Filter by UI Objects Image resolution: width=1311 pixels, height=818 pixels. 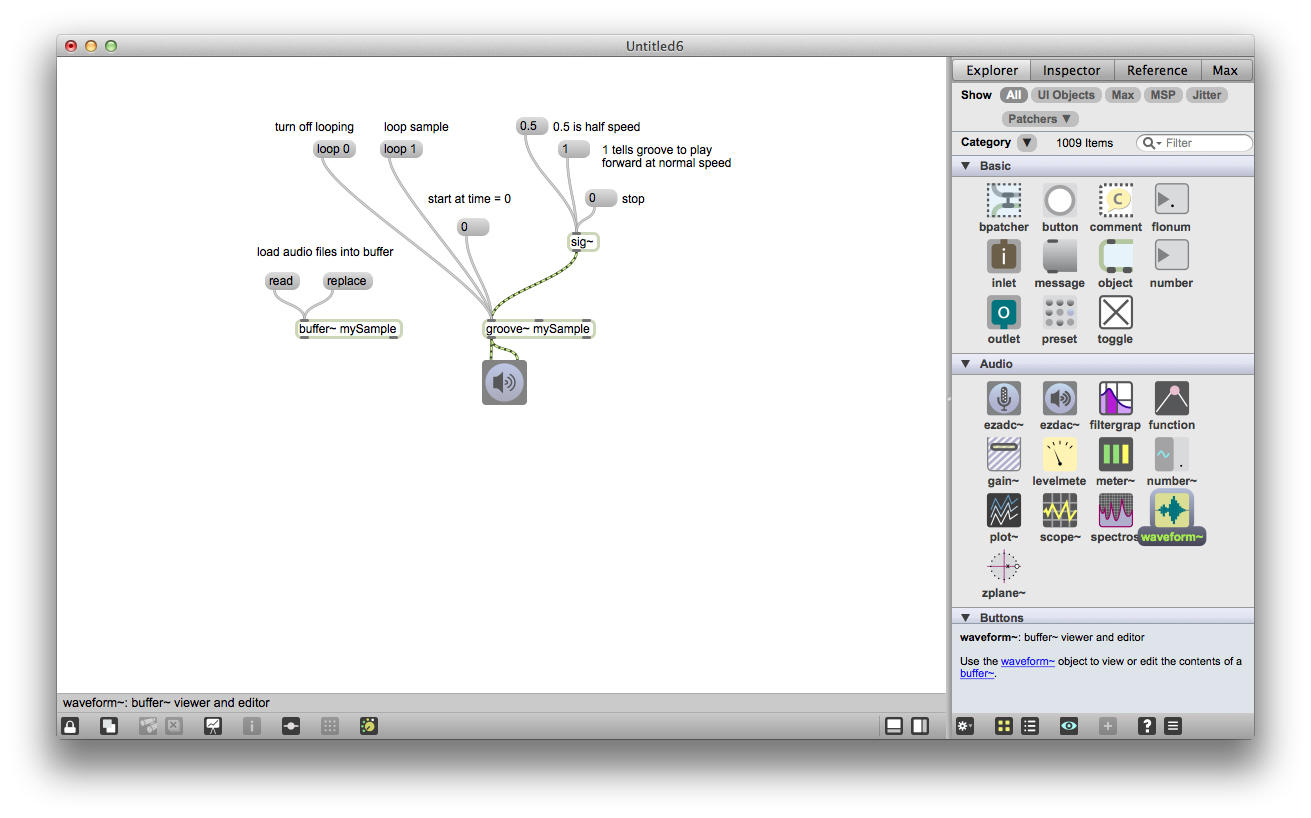1066,95
